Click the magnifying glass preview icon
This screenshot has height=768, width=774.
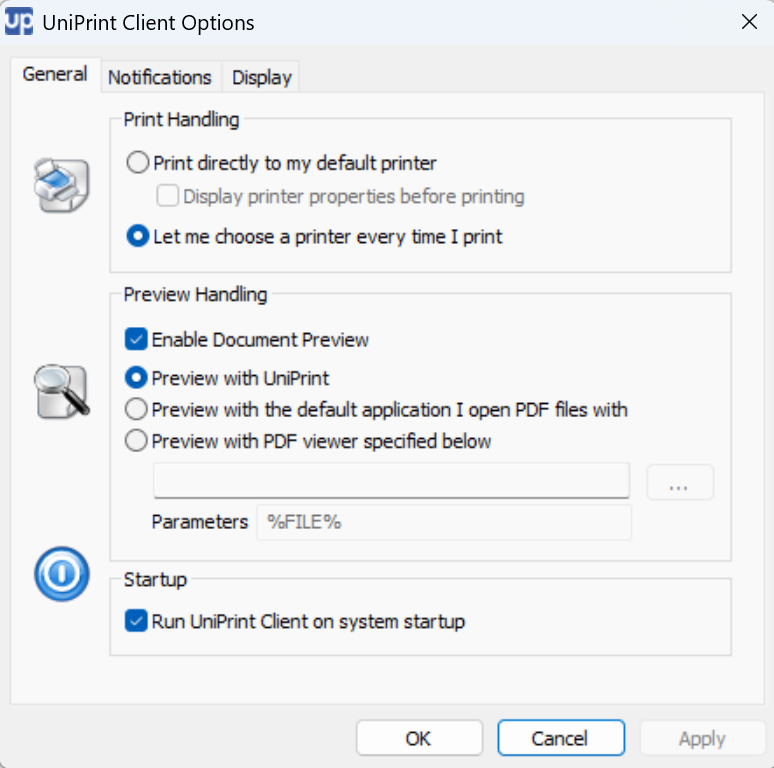point(62,392)
